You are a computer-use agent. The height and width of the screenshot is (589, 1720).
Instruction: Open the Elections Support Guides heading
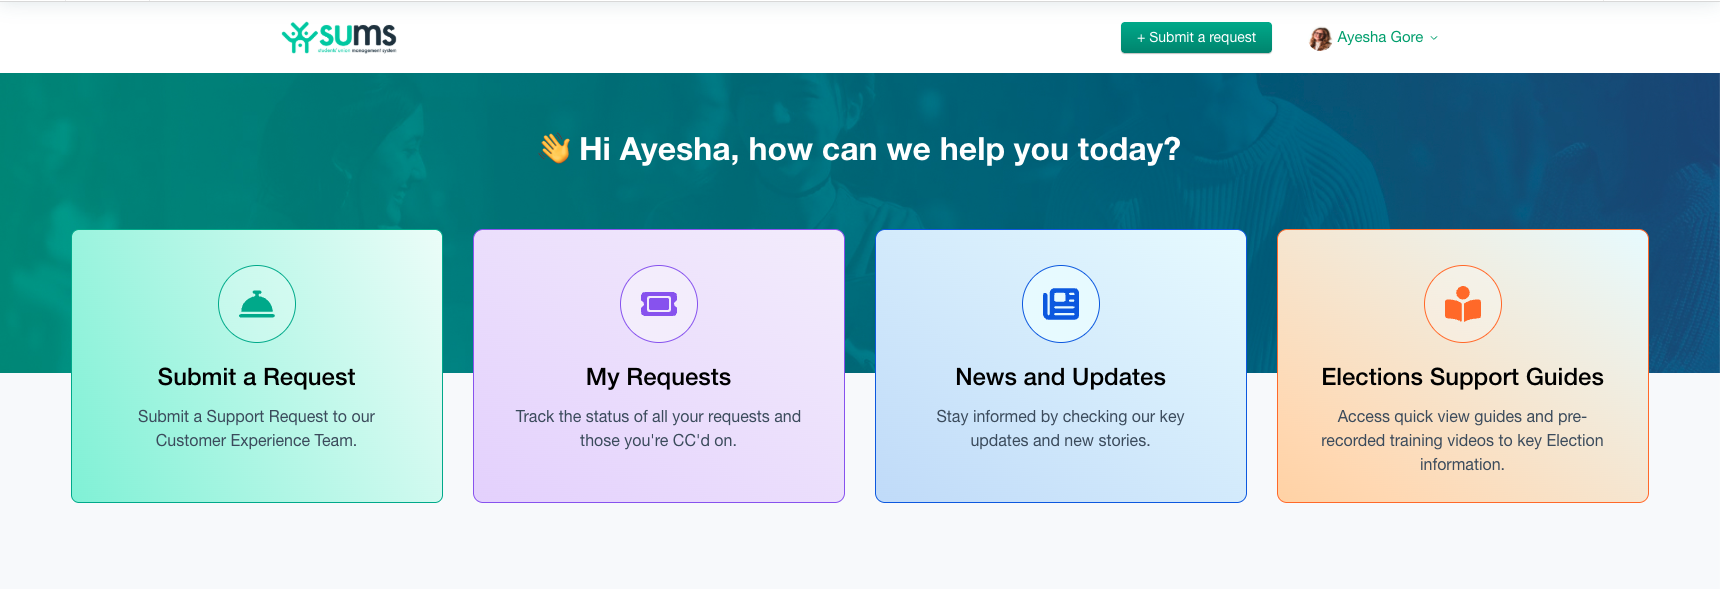(1463, 377)
